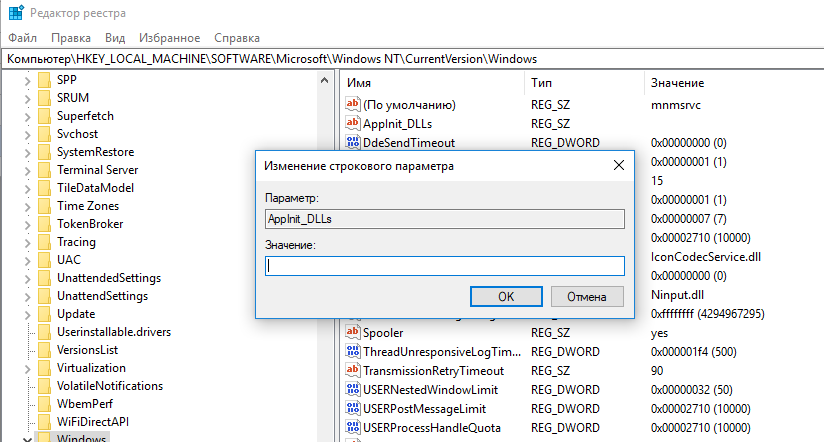Open the Файл menu
Viewport: 824px width, 442px height.
point(22,37)
